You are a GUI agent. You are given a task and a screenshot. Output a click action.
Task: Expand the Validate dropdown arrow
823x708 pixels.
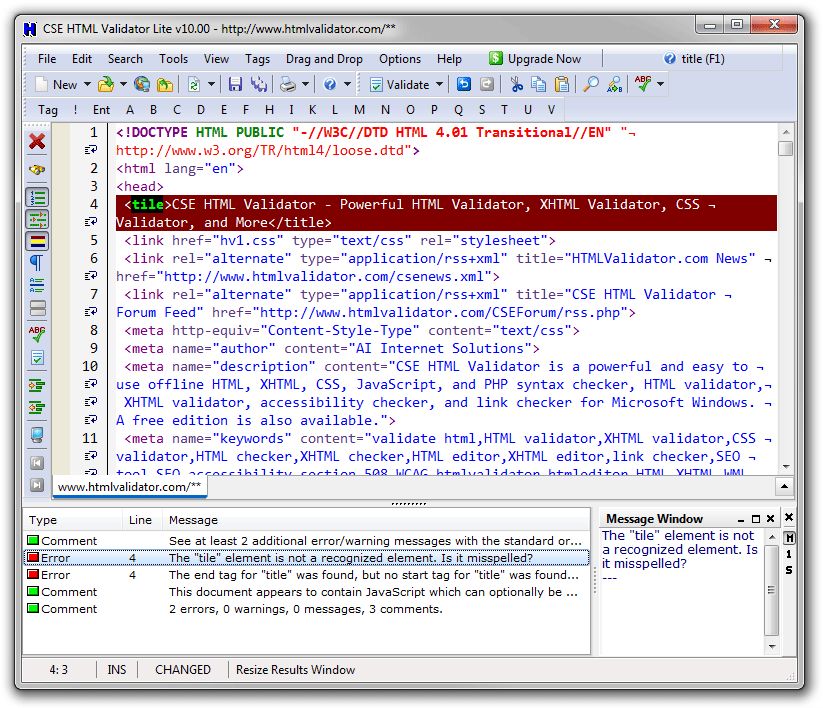[439, 85]
